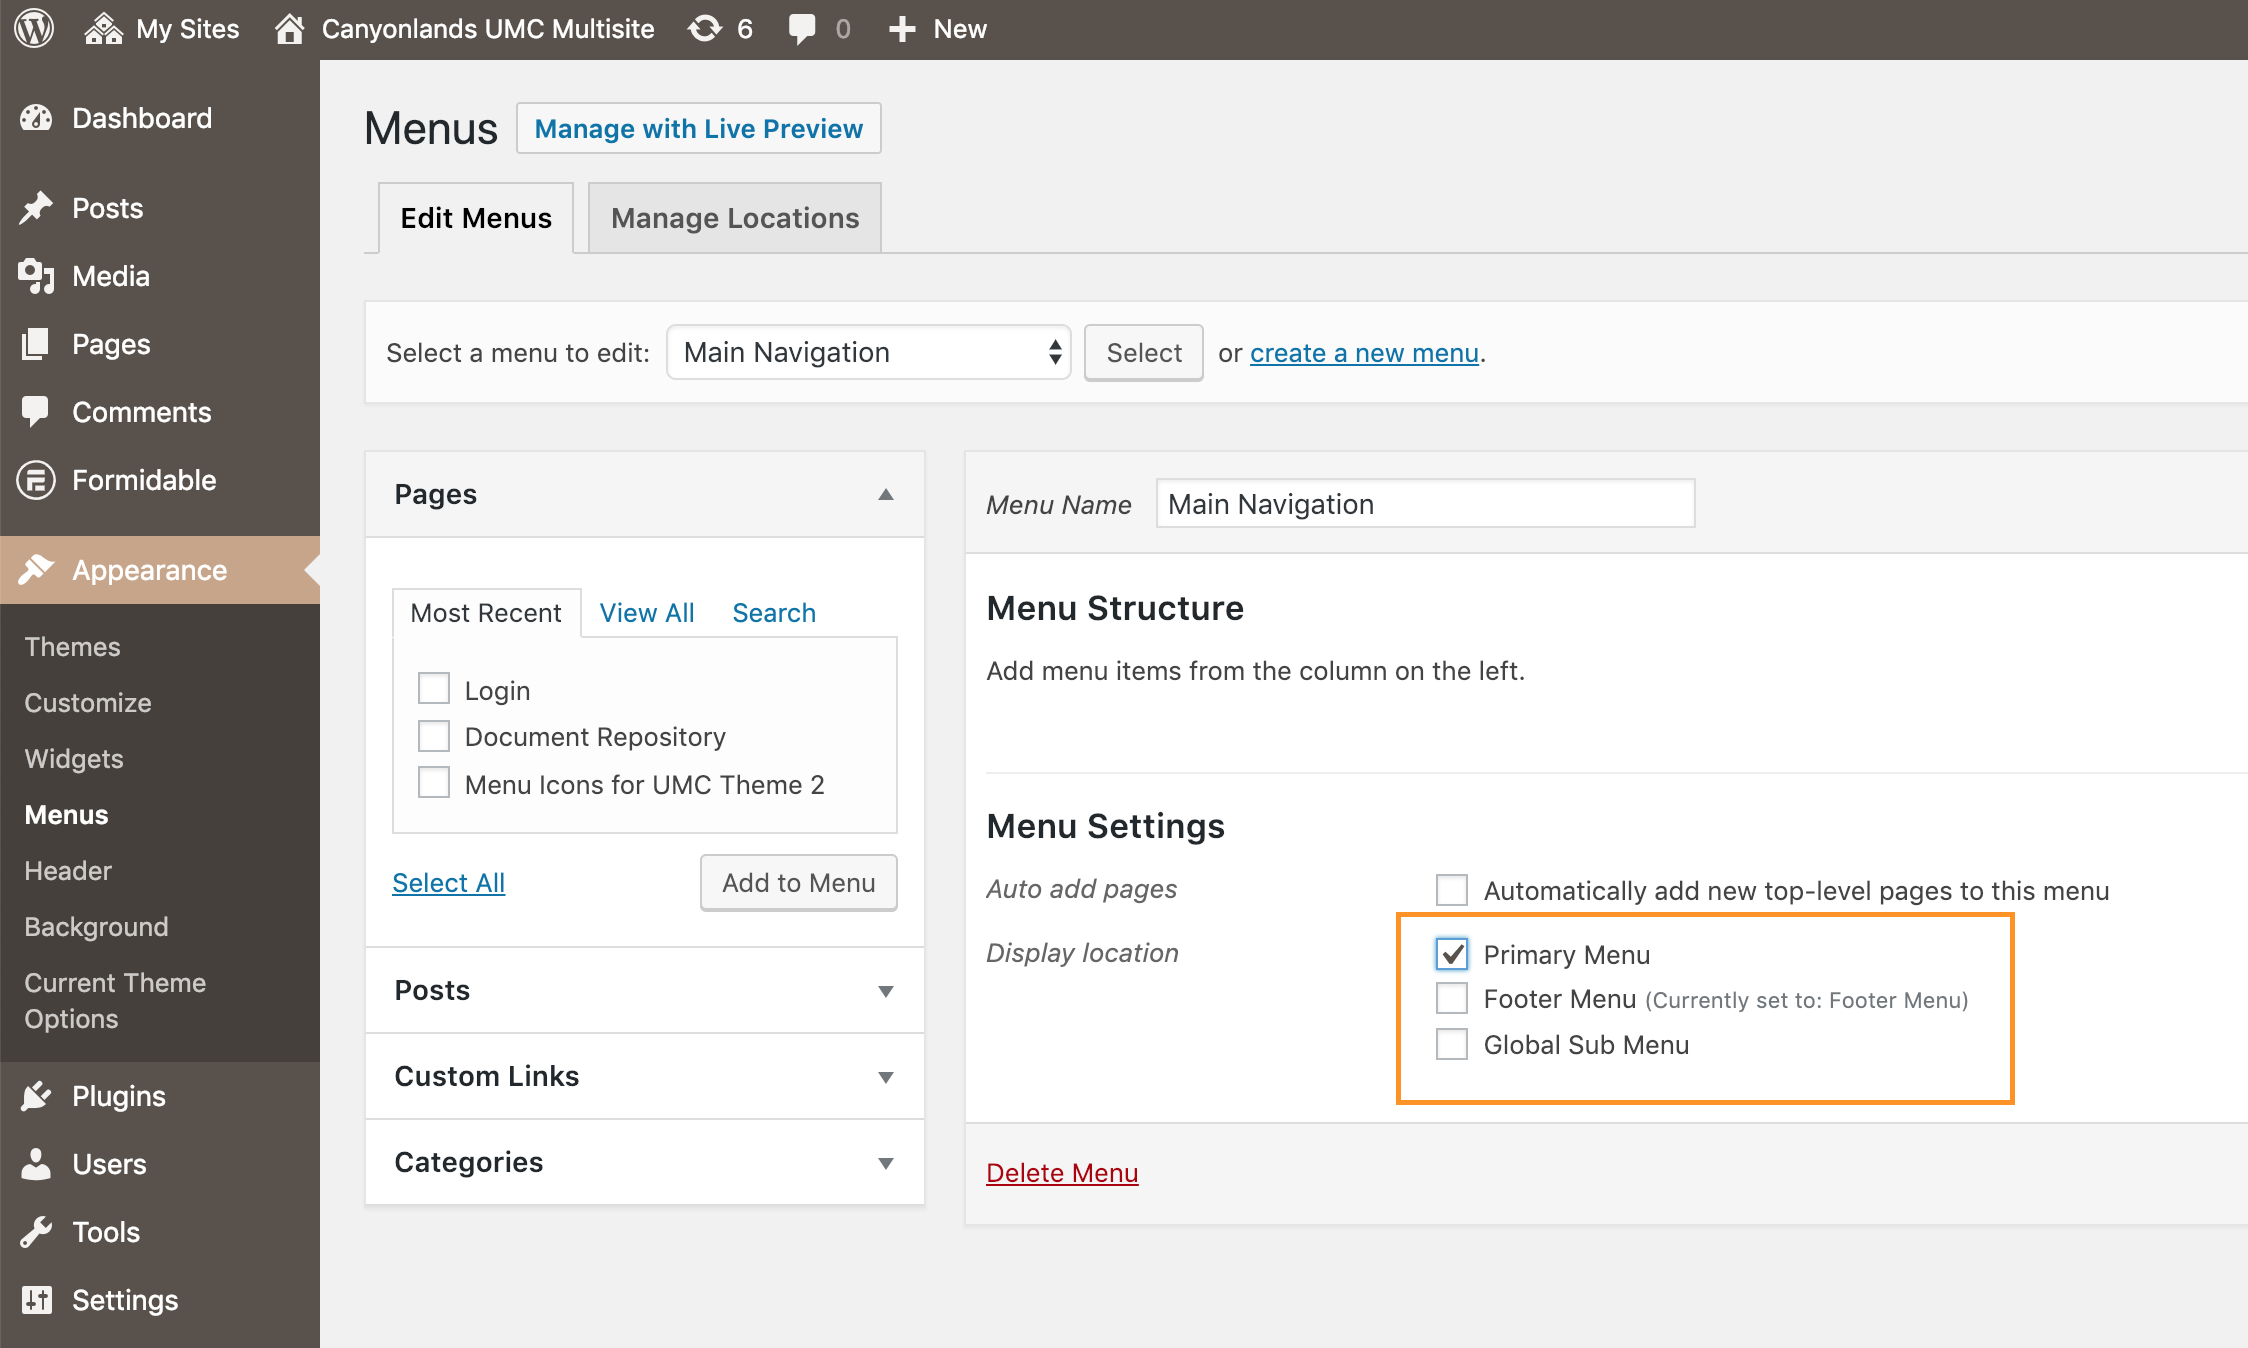Open the Select a menu to edit dropdown
The height and width of the screenshot is (1348, 2248).
[869, 352]
